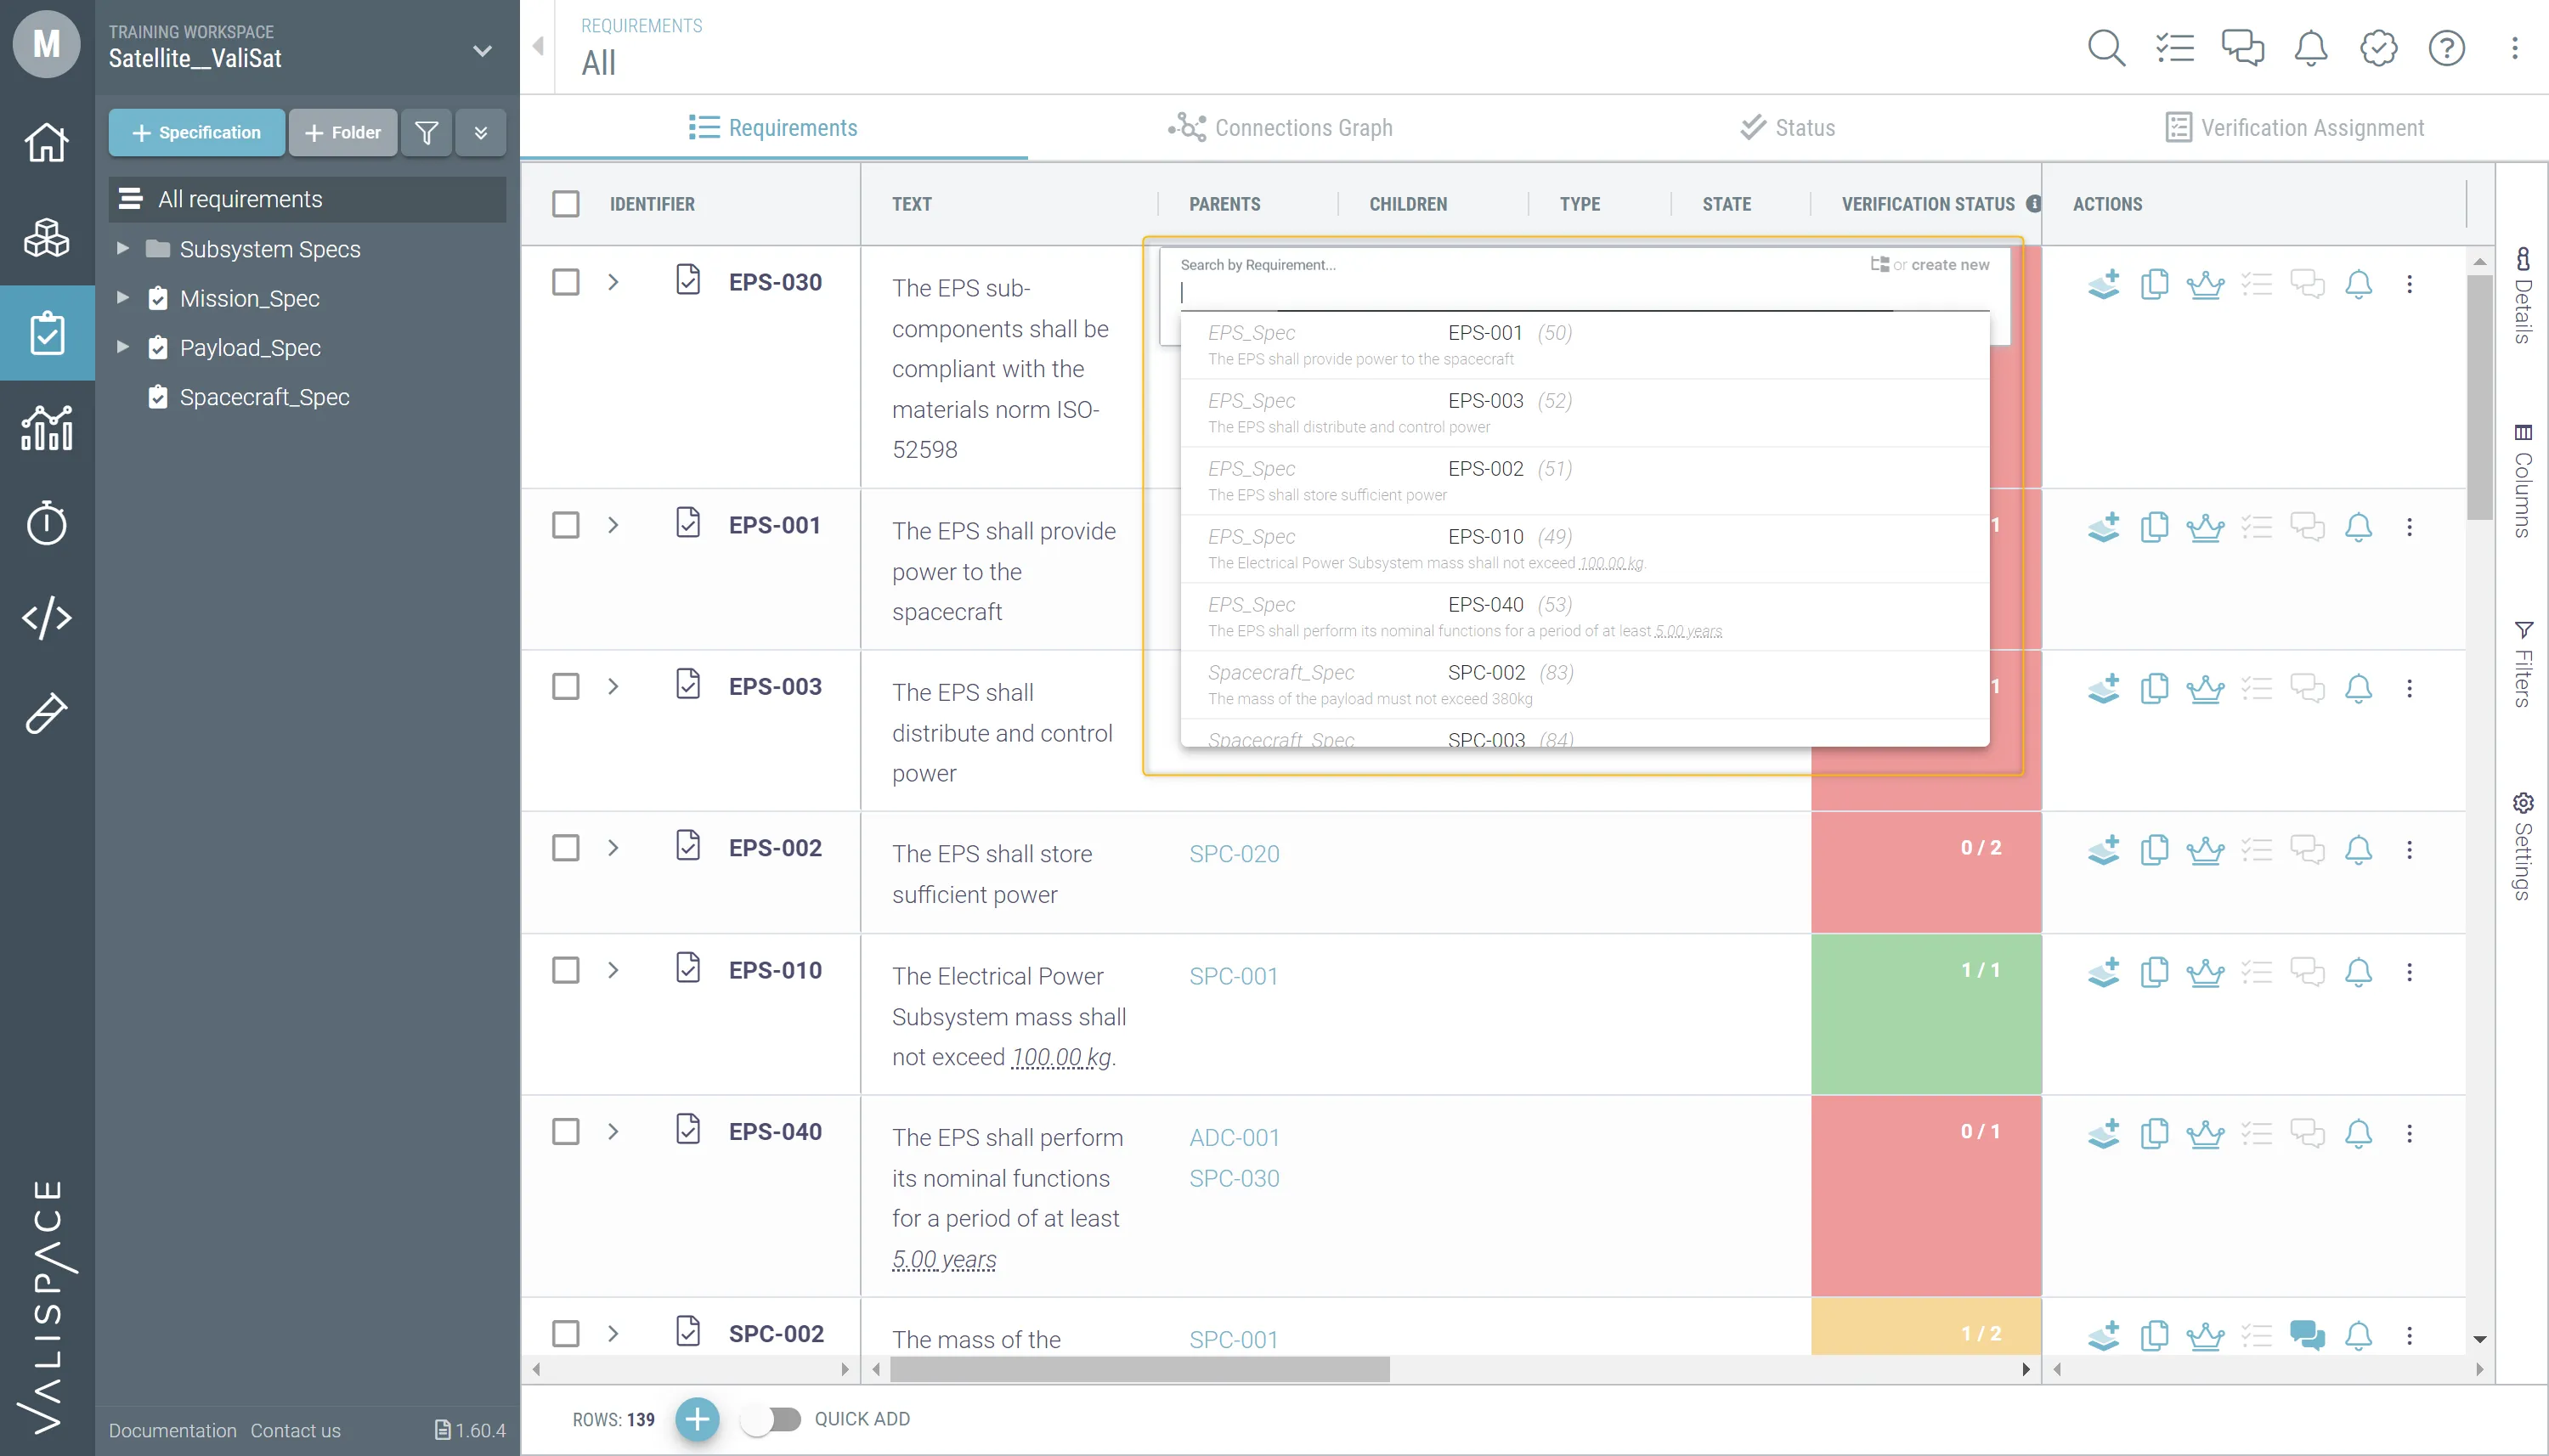Open the Verification Assignment tab
Image resolution: width=2549 pixels, height=1456 pixels.
tap(2294, 128)
